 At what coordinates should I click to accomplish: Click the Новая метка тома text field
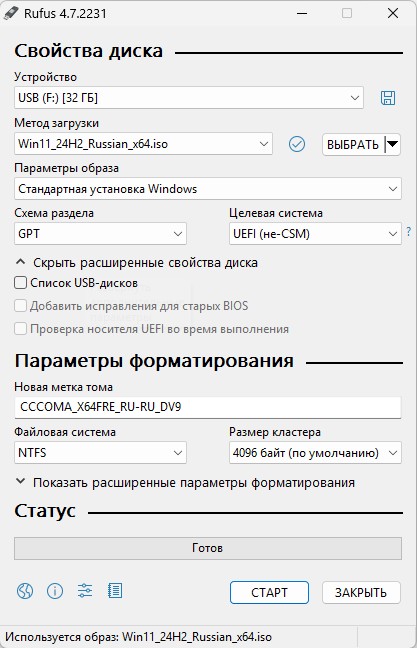coord(208,407)
